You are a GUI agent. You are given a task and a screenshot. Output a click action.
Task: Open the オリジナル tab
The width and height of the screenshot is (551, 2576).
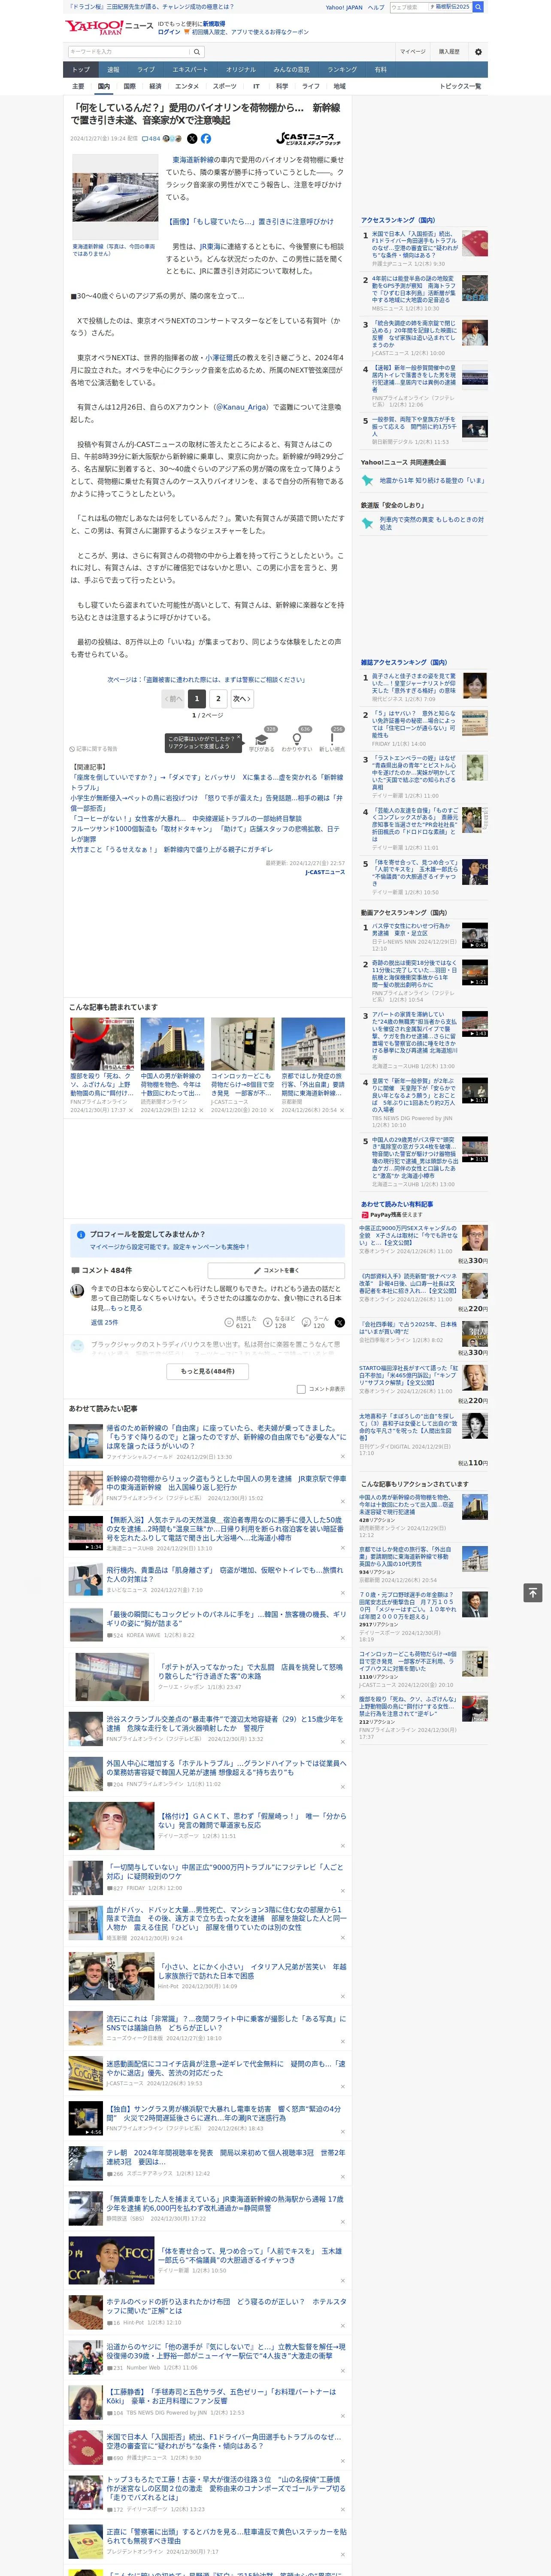[x=241, y=70]
